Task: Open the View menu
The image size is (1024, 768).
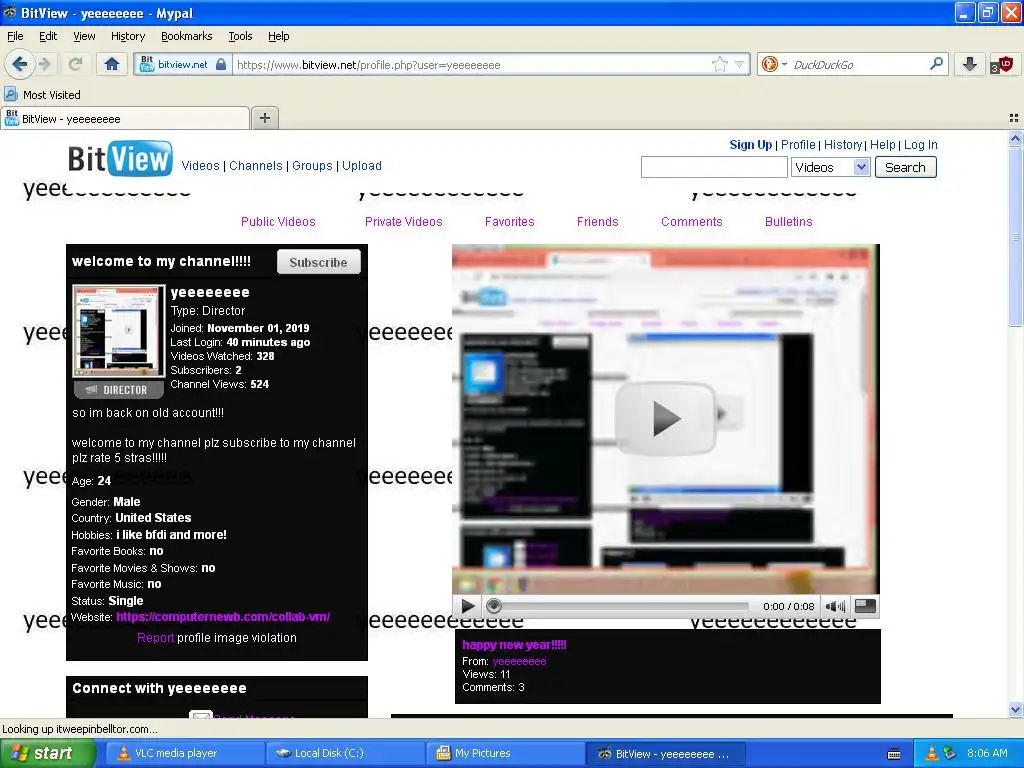Action: point(84,36)
